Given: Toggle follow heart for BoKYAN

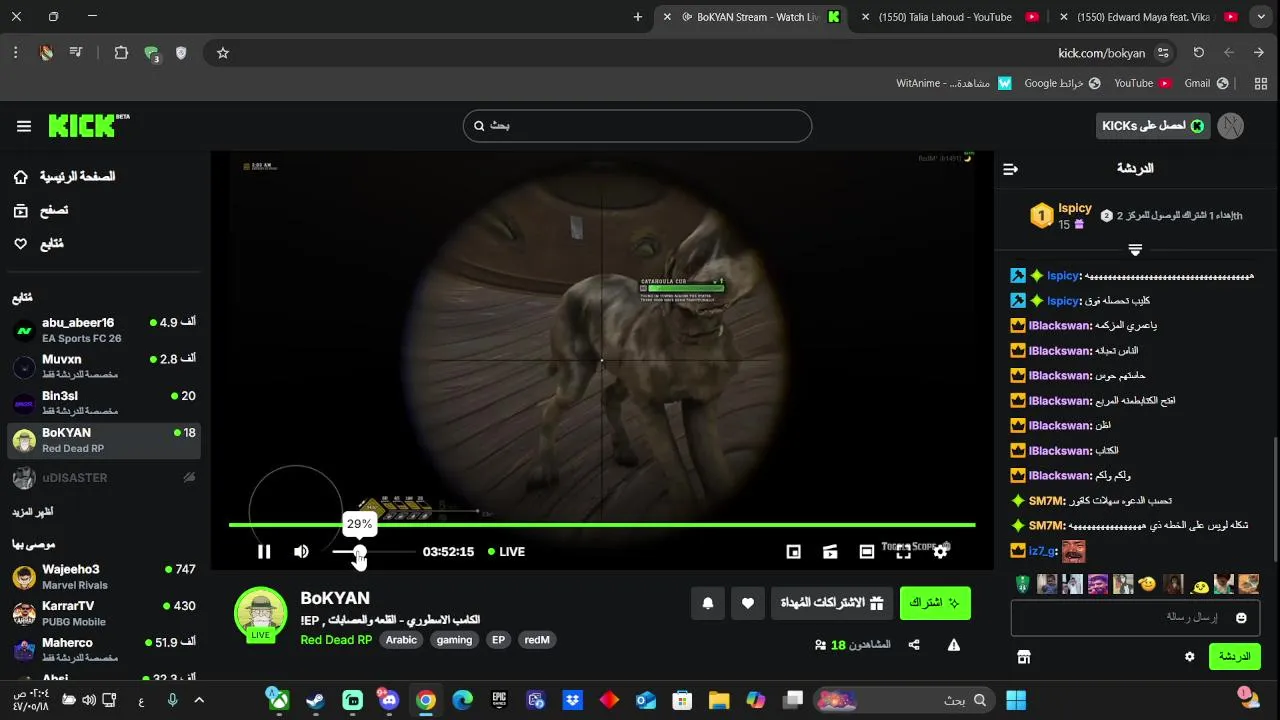Looking at the screenshot, I should click(748, 603).
